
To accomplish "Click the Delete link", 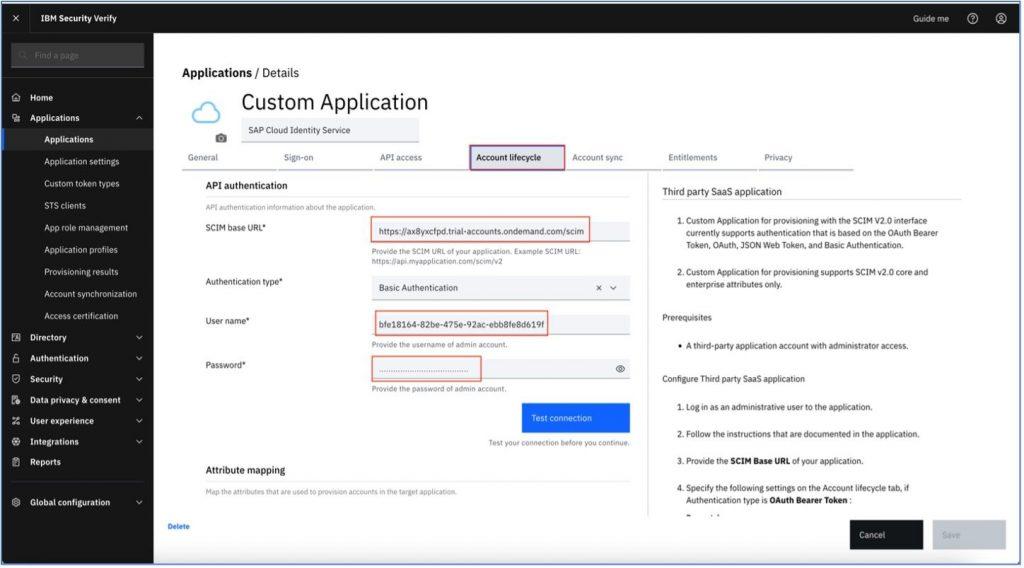I will click(178, 526).
